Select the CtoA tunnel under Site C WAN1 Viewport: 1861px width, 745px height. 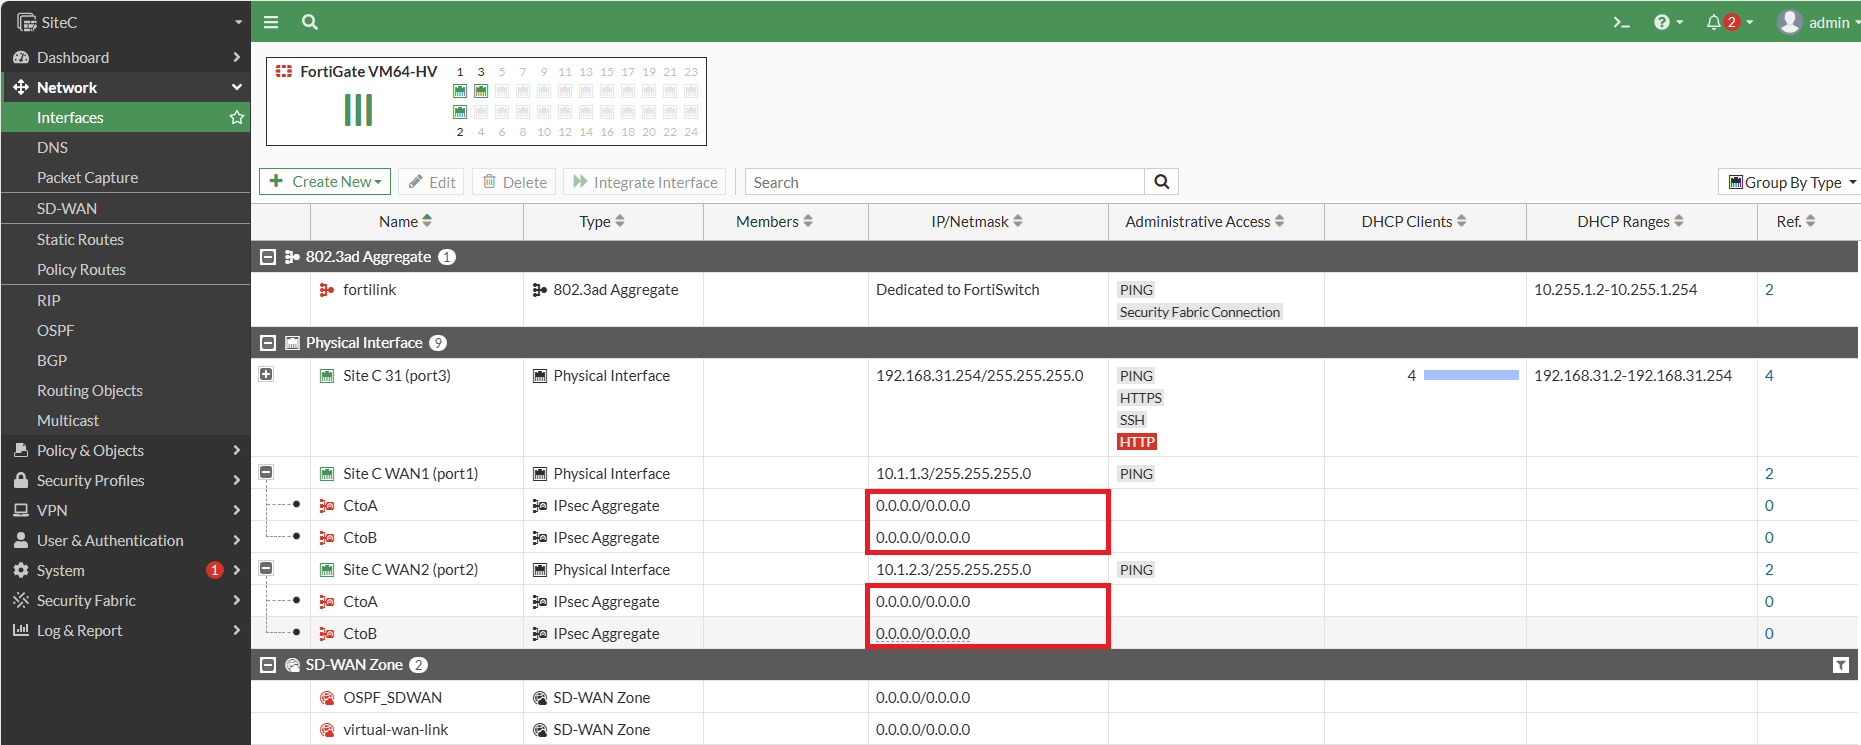(x=360, y=506)
